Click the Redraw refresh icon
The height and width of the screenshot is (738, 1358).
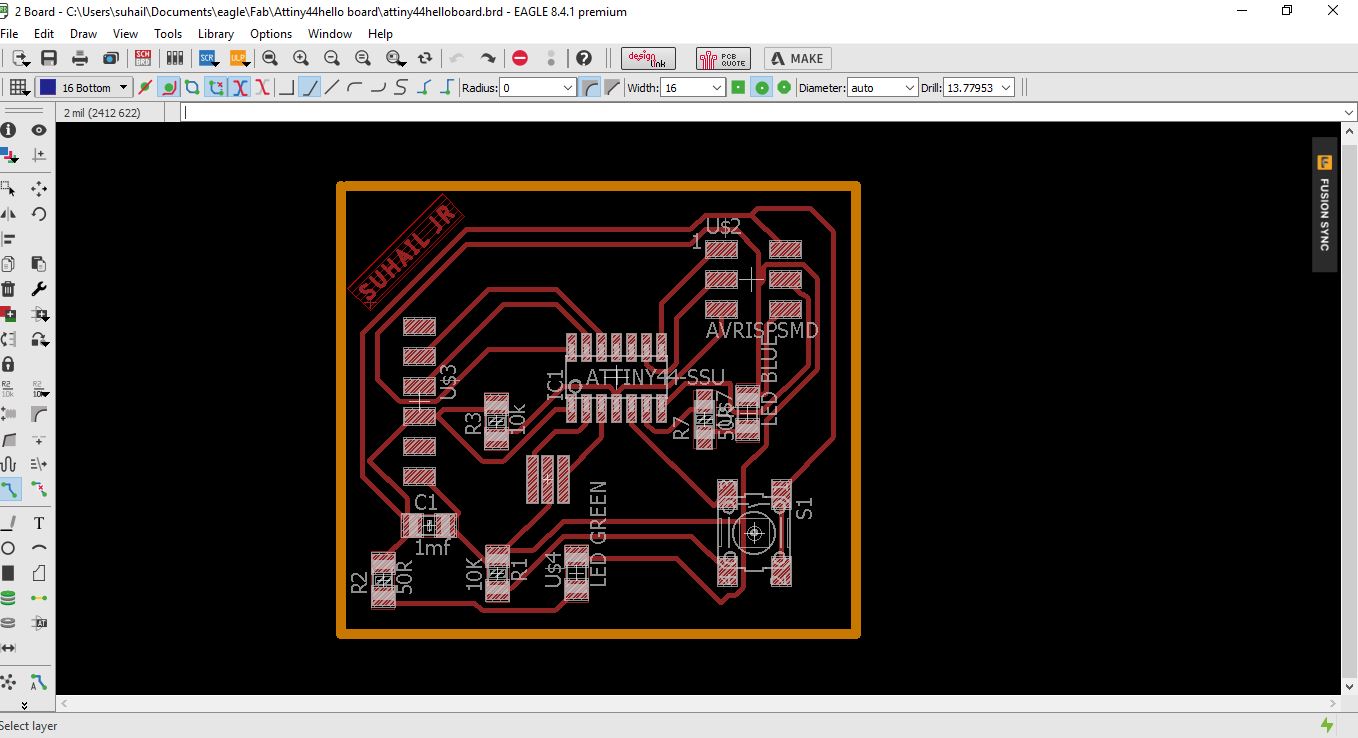pyautogui.click(x=425, y=59)
